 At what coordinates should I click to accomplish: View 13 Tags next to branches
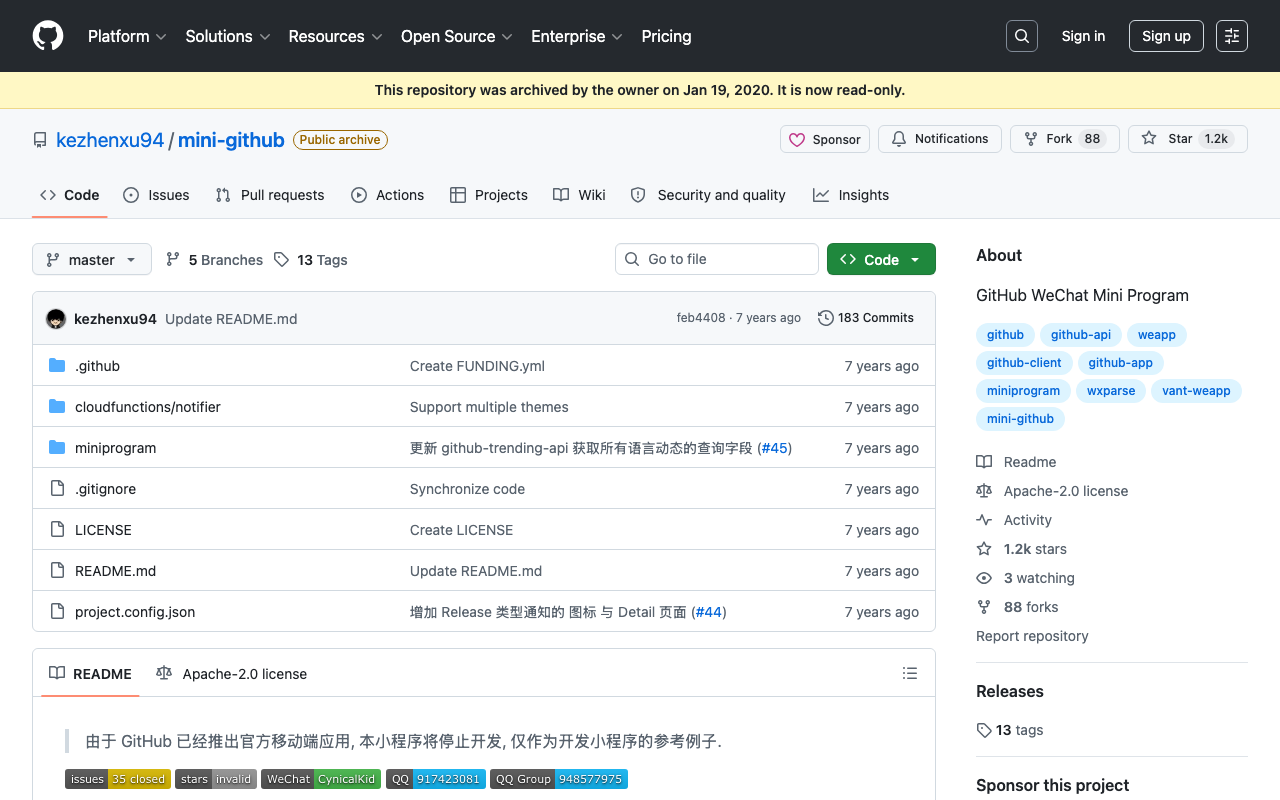pyautogui.click(x=311, y=260)
